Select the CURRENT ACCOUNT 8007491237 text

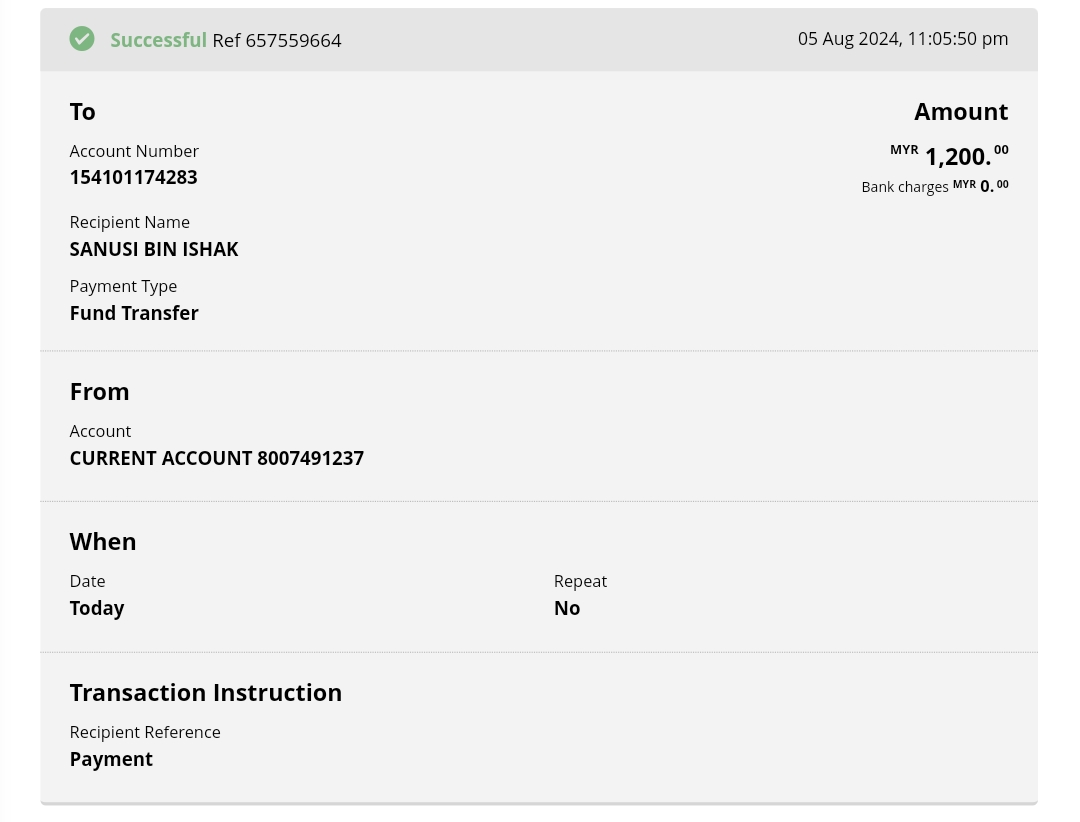(216, 458)
